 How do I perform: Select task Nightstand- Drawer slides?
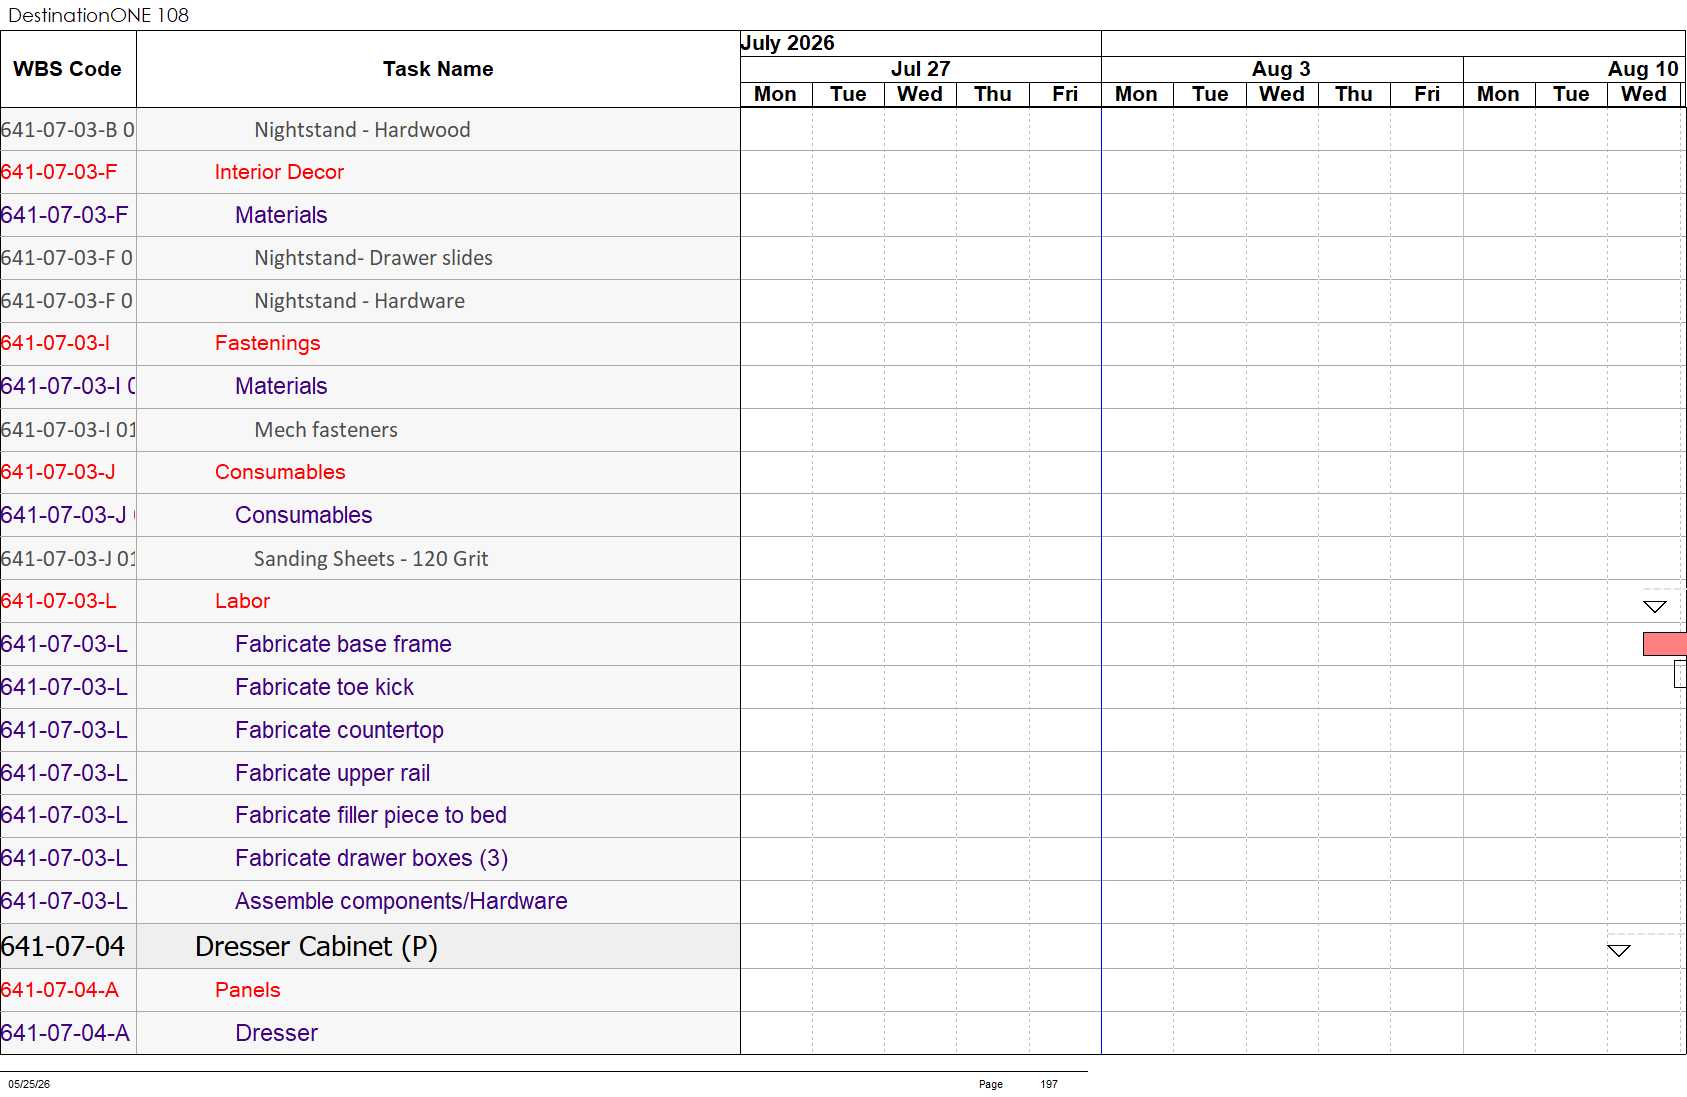pos(373,258)
